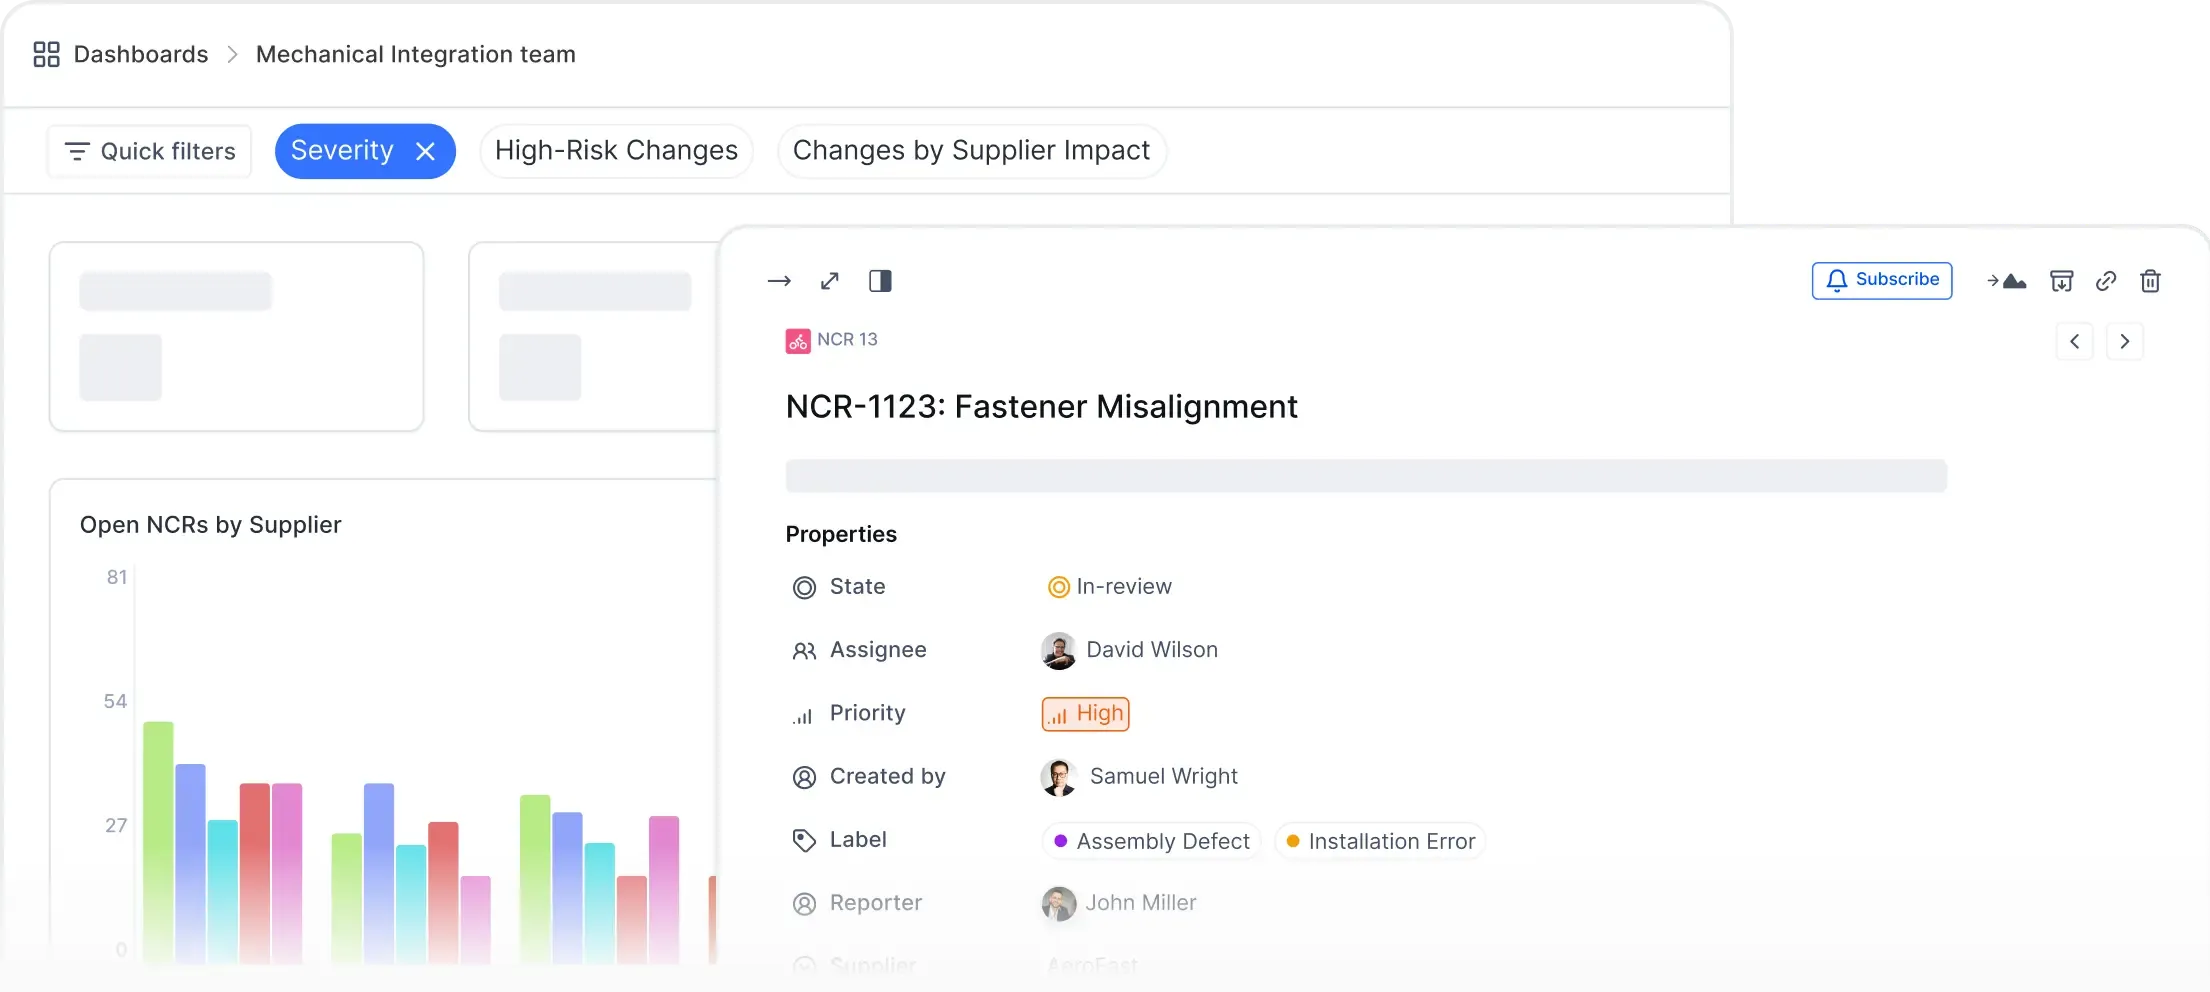Viewport: 2210px width, 992px height.
Task: Open the Priority dropdown showing High
Action: tap(1085, 713)
